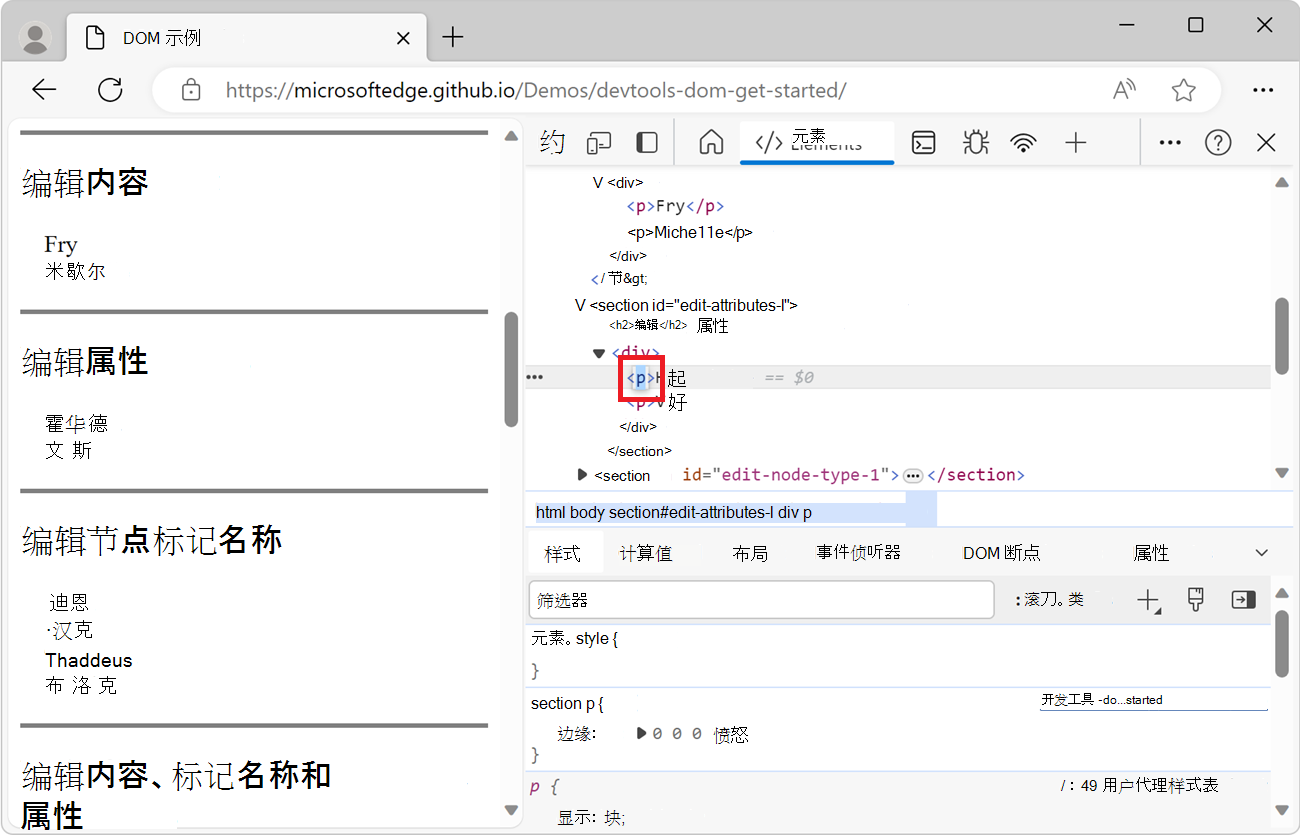Click the section#edit-attributes-l breadcrumb
The width and height of the screenshot is (1300, 835).
[x=691, y=512]
